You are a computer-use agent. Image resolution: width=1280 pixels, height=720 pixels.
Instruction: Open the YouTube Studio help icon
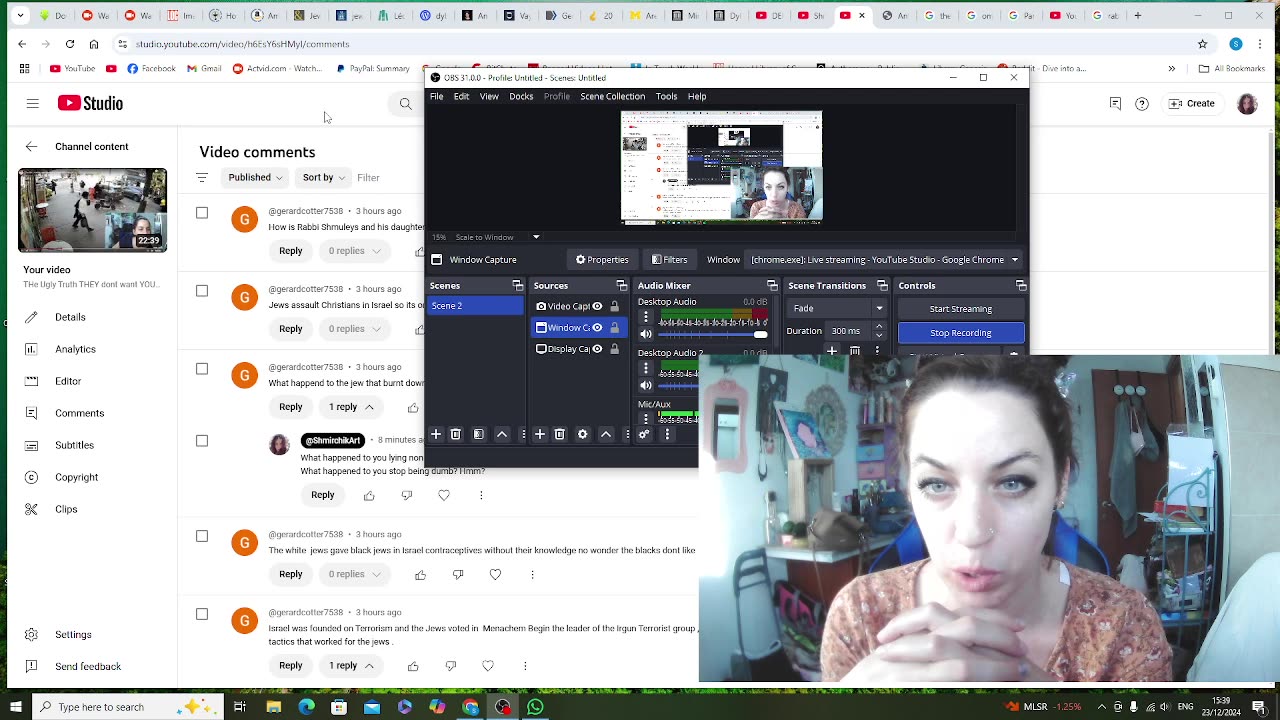pos(1142,103)
